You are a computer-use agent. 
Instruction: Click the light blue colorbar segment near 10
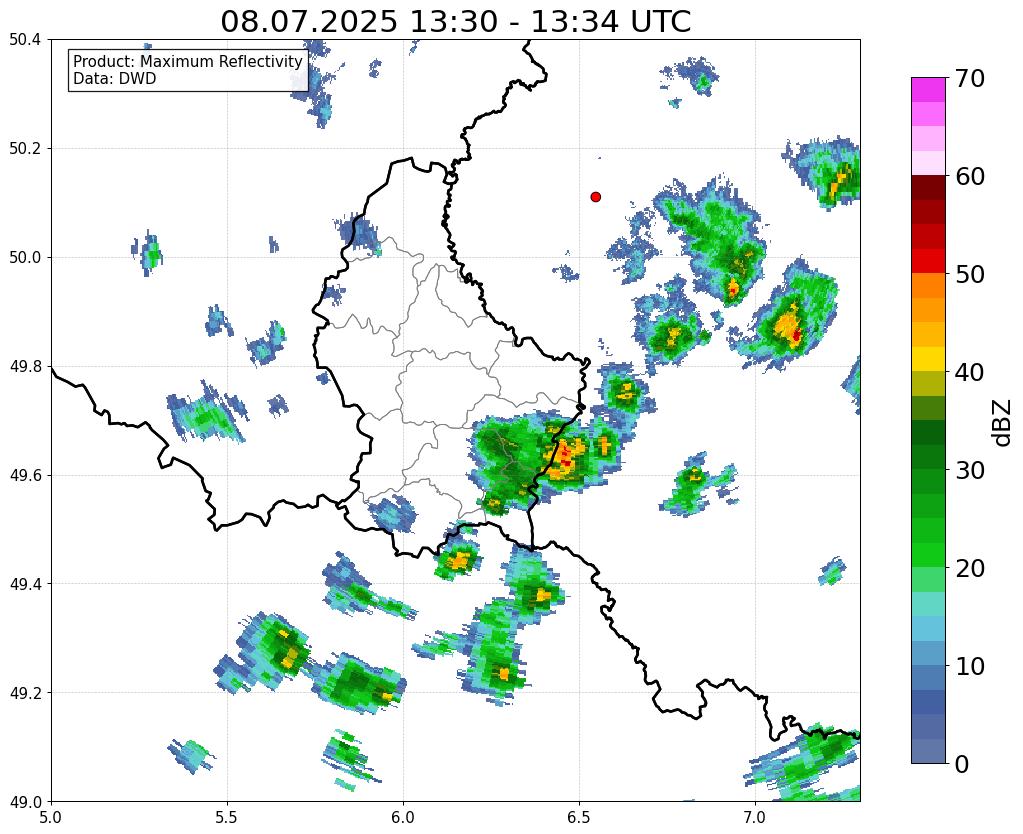pos(928,653)
